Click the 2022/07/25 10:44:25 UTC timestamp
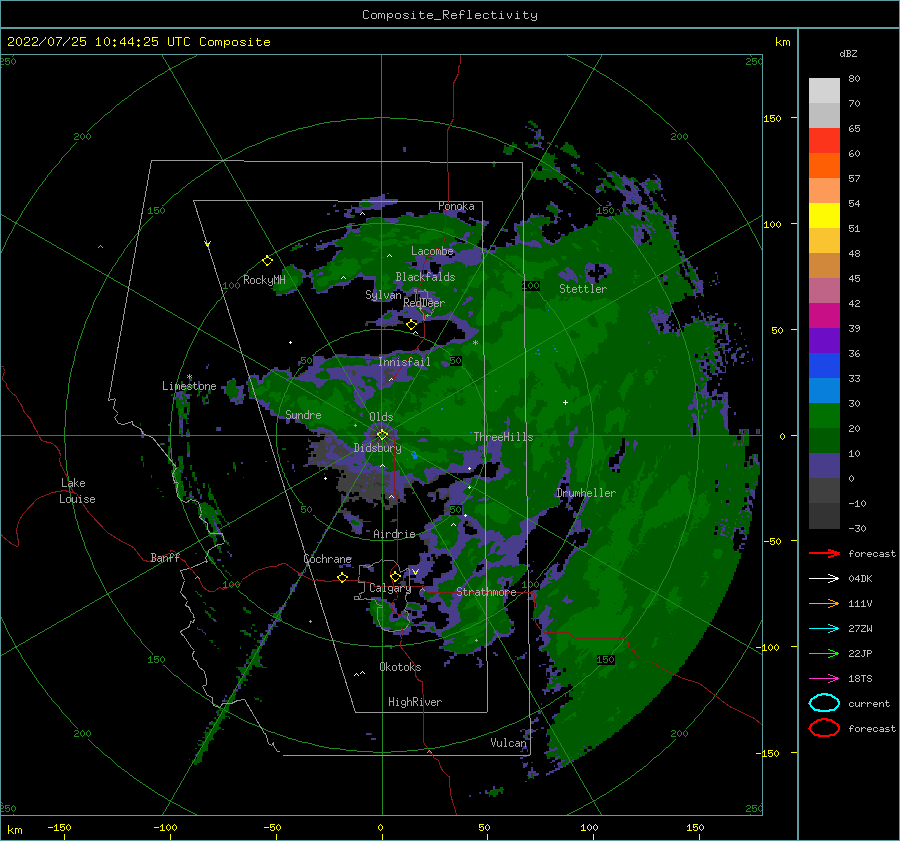Viewport: 900px width, 841px height. tap(99, 42)
